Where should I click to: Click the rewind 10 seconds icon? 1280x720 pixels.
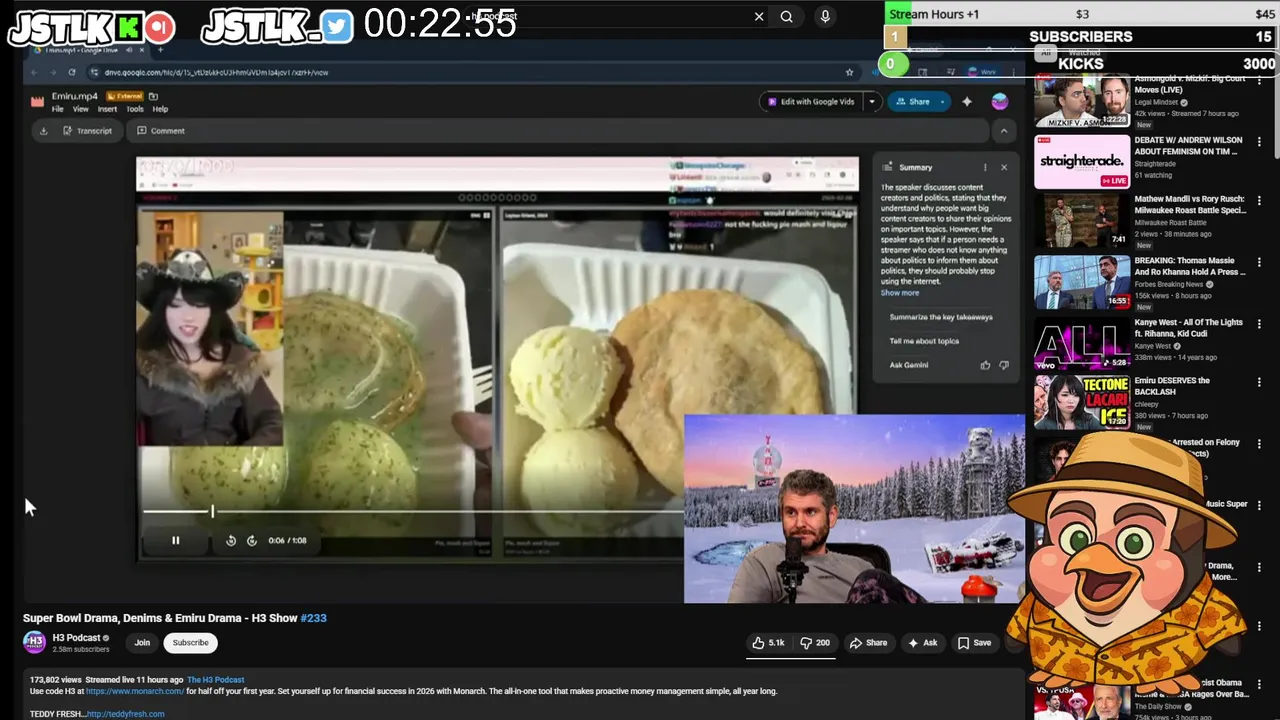231,540
